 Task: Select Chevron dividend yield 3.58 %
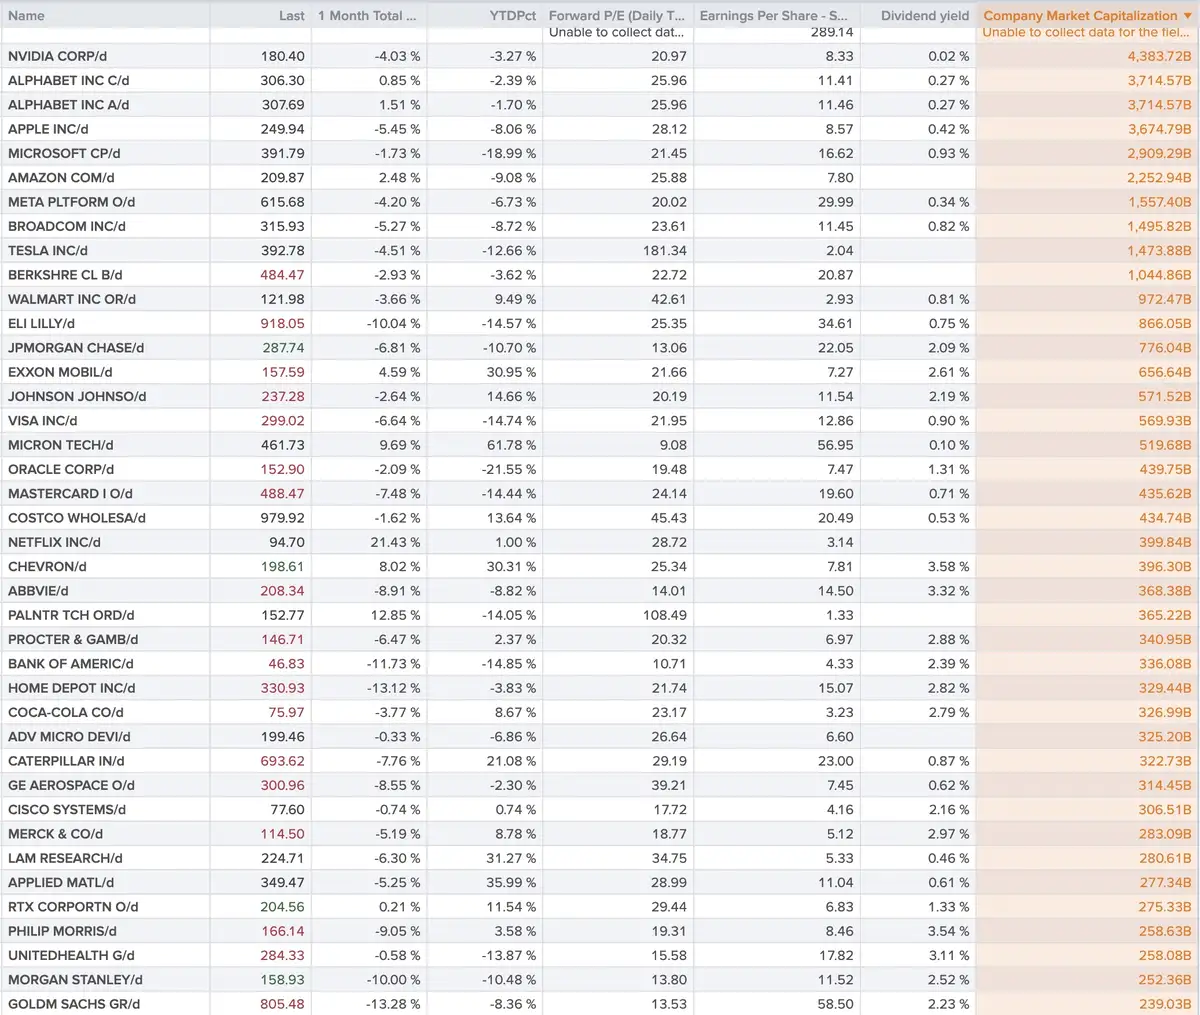(949, 566)
